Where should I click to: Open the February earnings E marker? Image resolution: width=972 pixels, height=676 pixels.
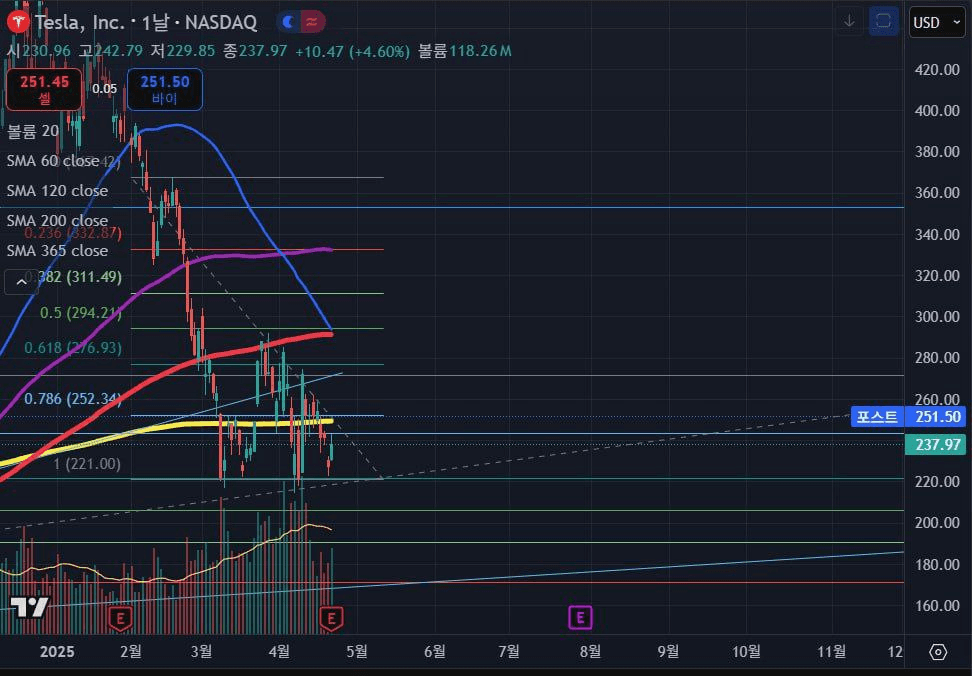pyautogui.click(x=120, y=618)
